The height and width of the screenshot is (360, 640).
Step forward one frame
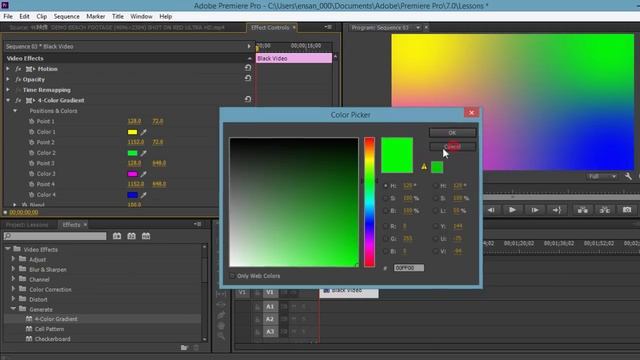pos(534,210)
